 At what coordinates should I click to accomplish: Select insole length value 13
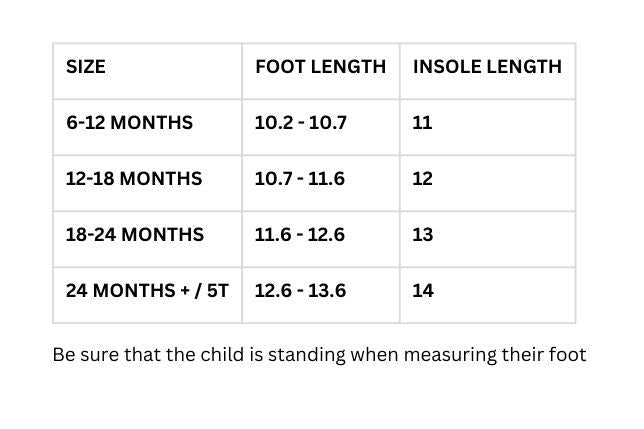pos(422,236)
